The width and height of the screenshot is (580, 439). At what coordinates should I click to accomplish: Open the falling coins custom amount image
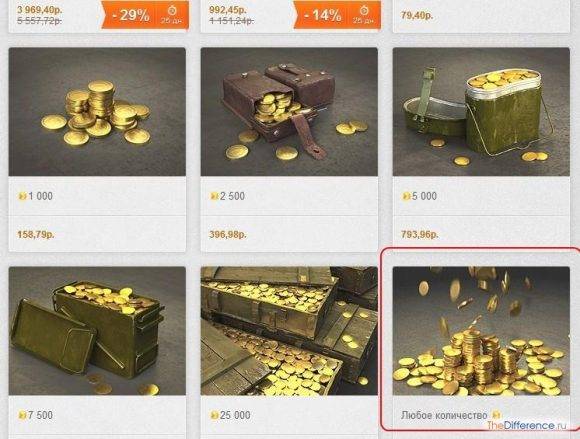coord(481,331)
